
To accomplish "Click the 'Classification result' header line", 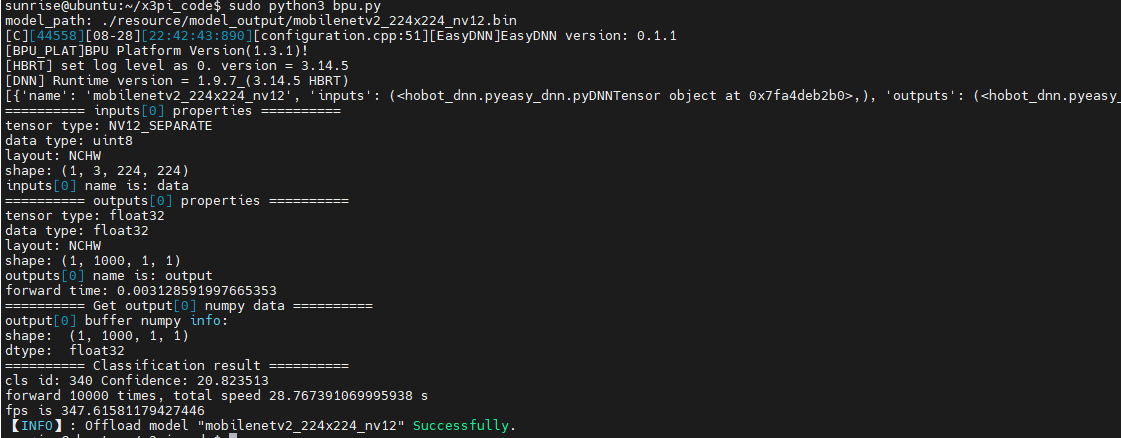I will coord(177,366).
